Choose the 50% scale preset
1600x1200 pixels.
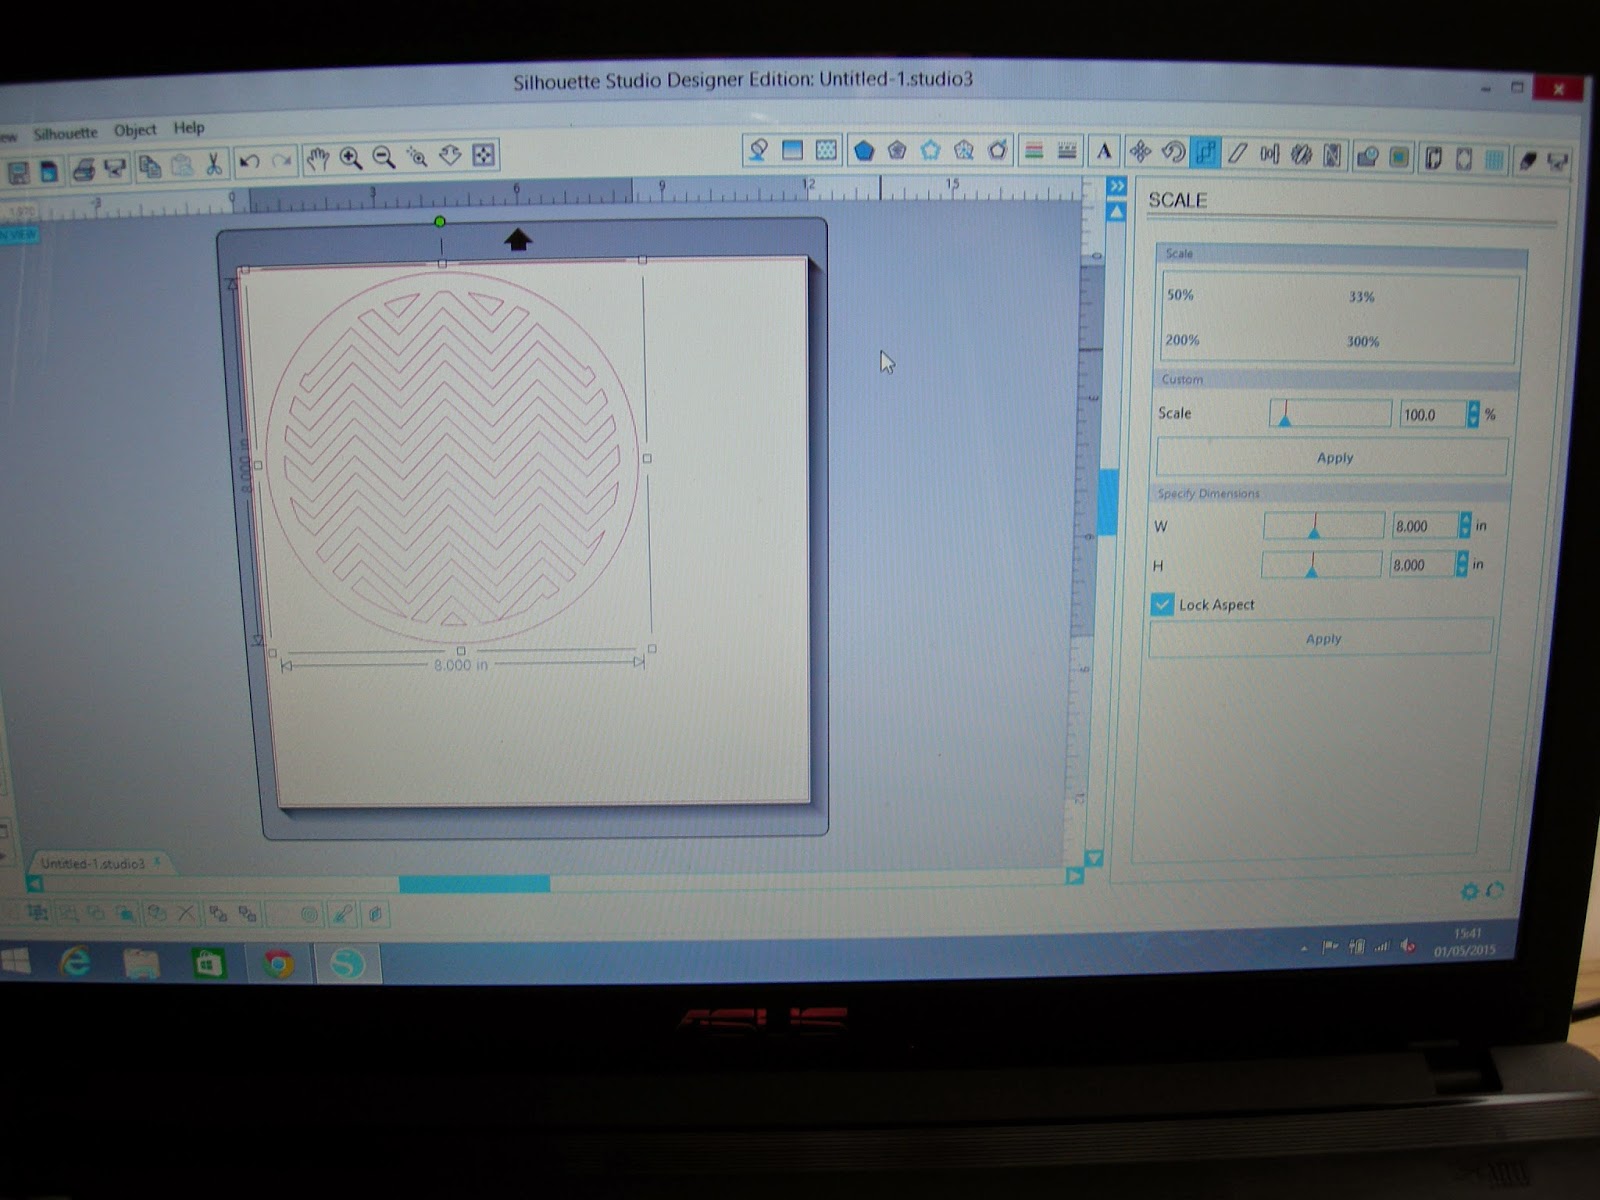[1180, 295]
